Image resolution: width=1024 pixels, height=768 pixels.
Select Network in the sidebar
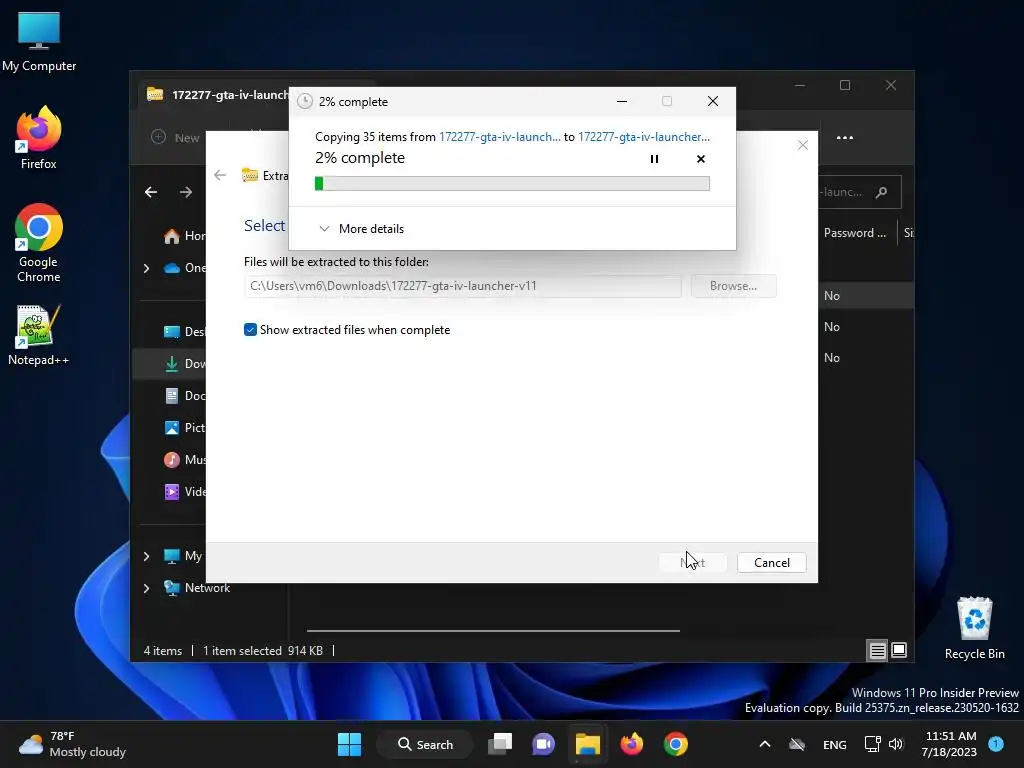197,588
